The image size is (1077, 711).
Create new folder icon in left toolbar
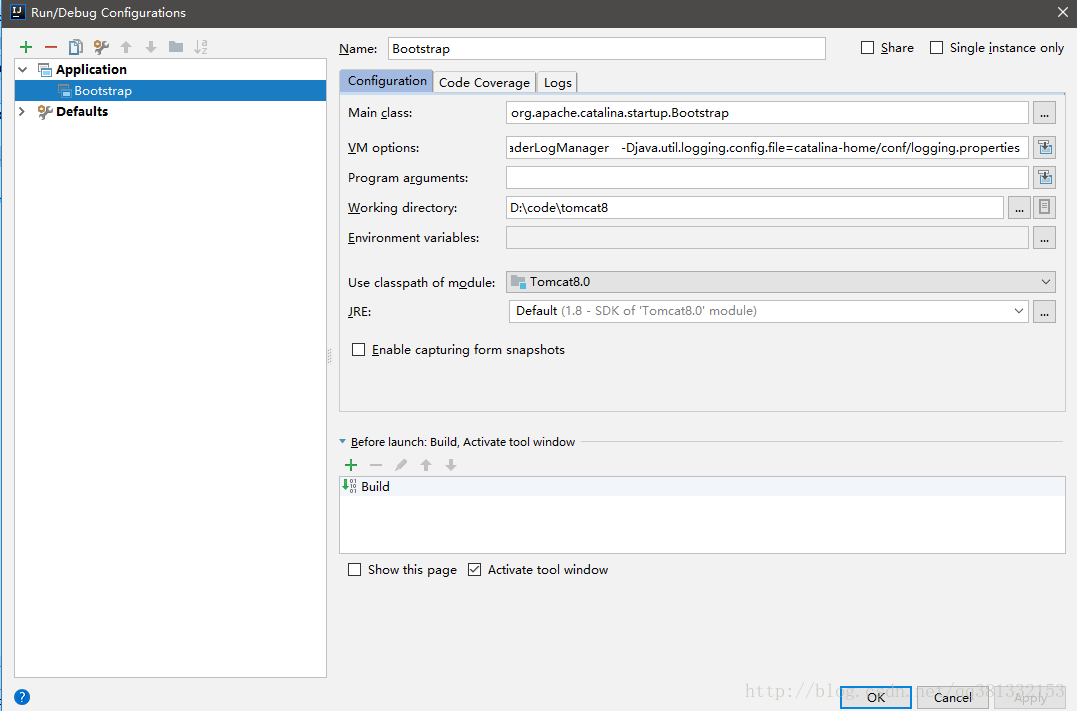[176, 47]
